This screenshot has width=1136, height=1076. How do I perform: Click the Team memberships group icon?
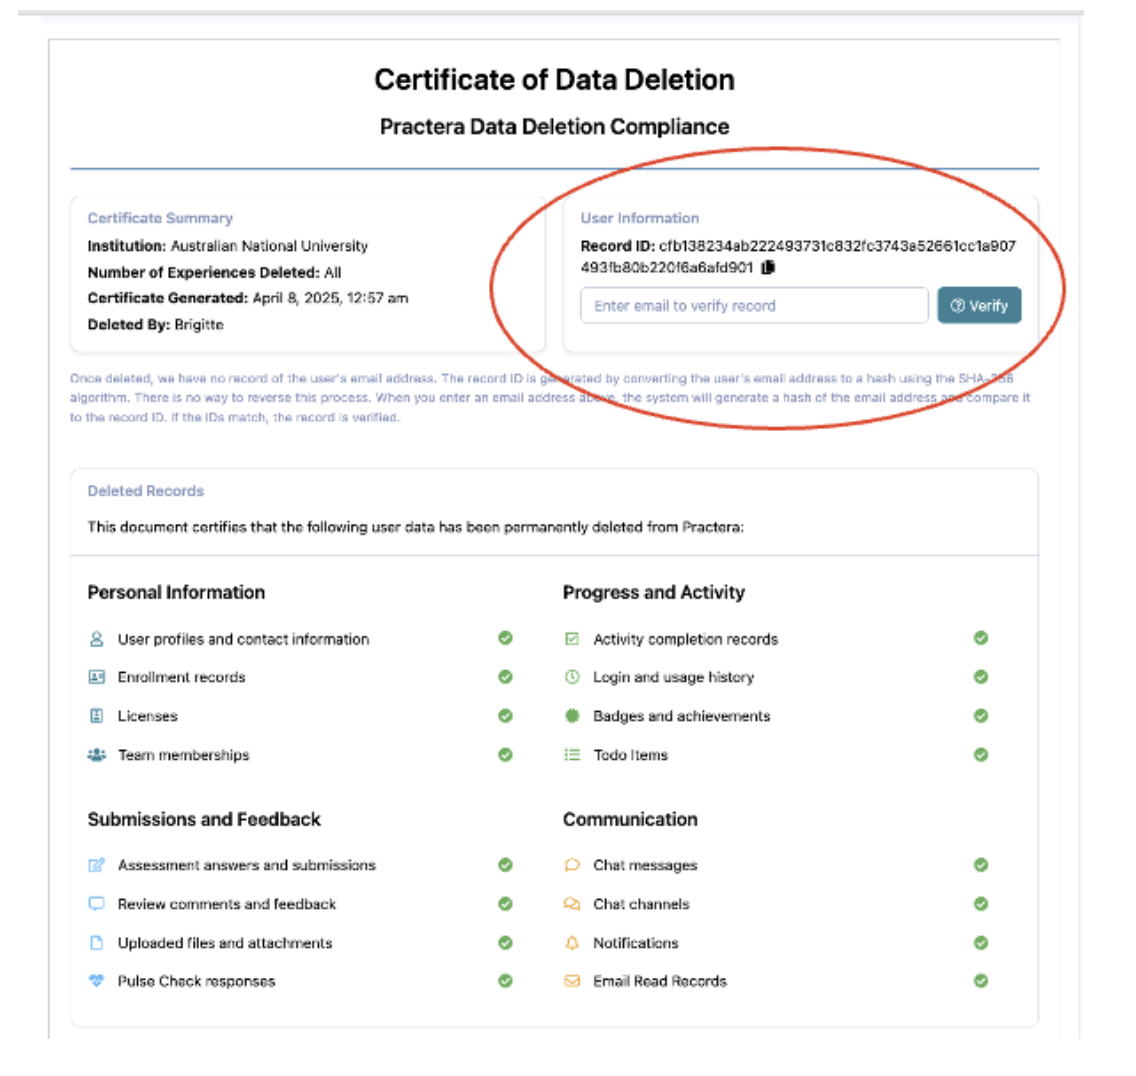coord(97,755)
